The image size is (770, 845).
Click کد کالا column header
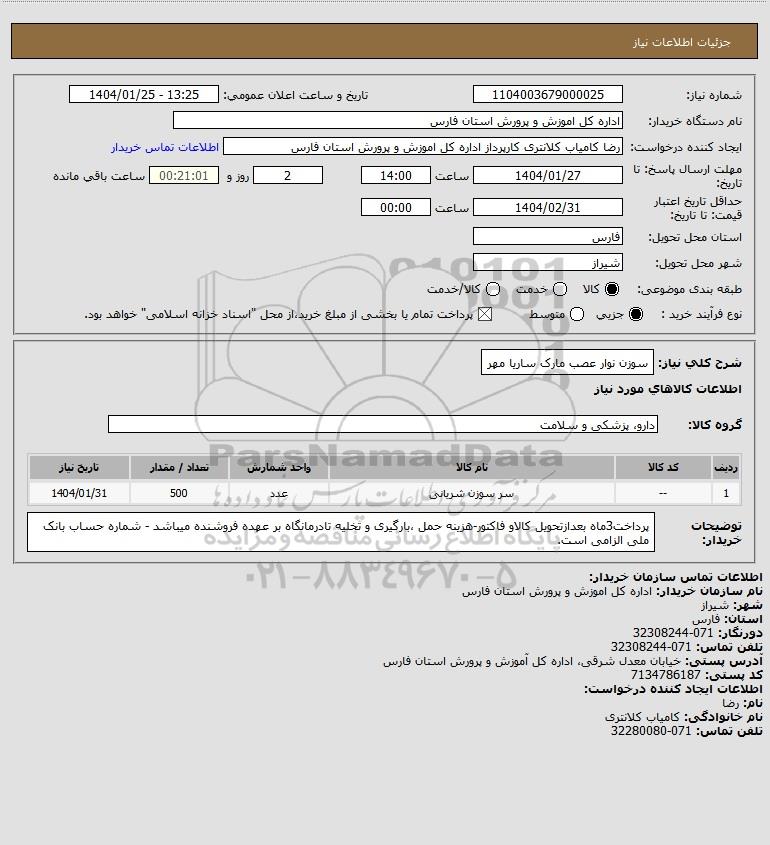coord(663,467)
